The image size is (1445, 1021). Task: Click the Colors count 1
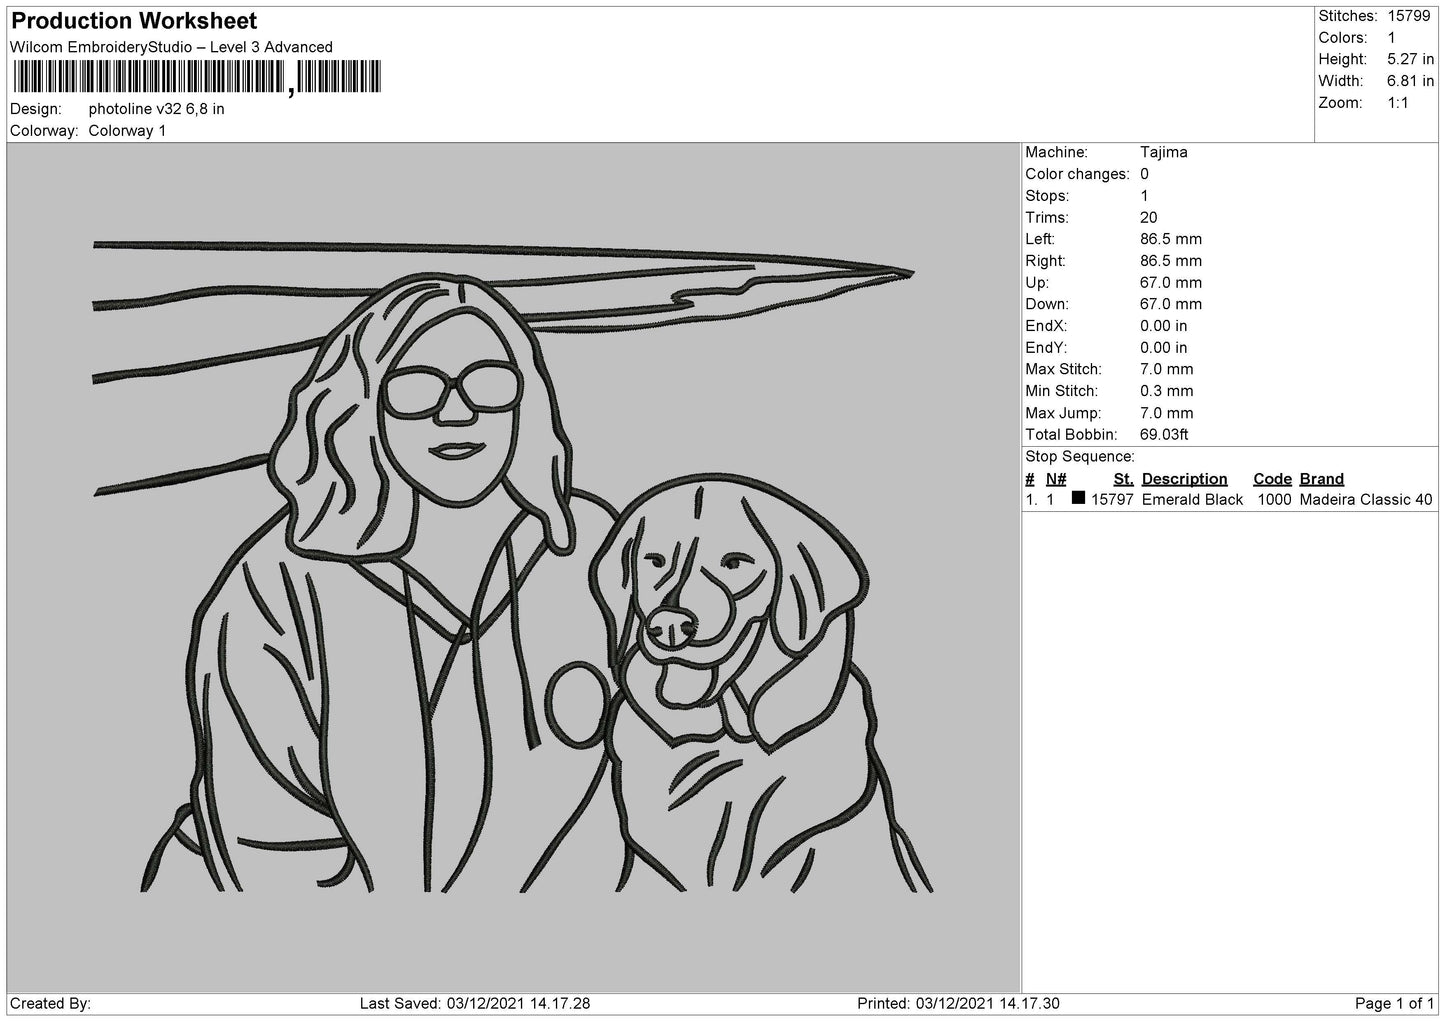point(1391,38)
